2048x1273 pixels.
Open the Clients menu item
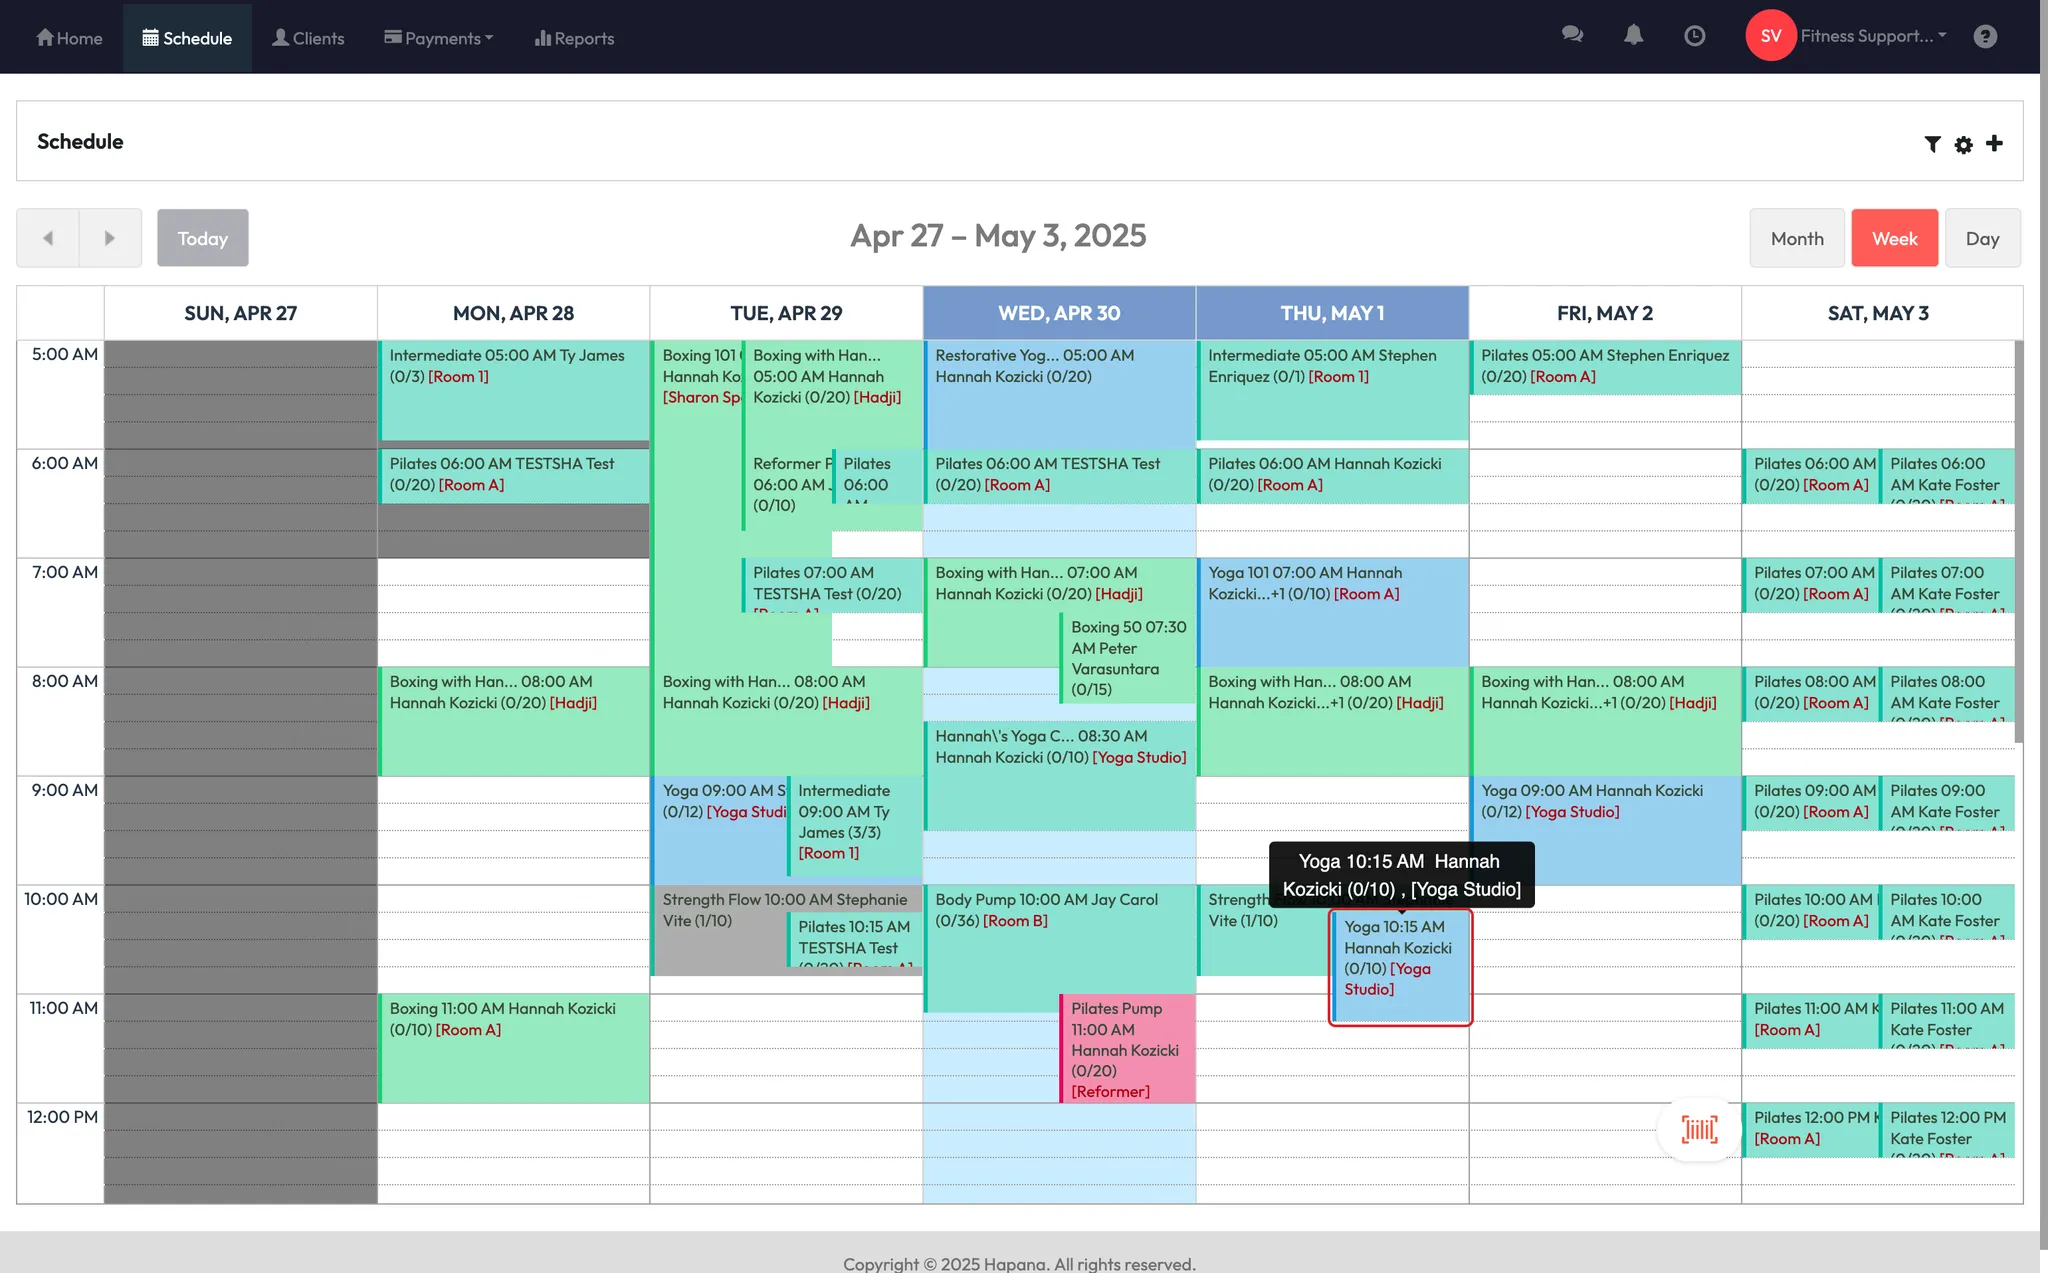[x=308, y=38]
